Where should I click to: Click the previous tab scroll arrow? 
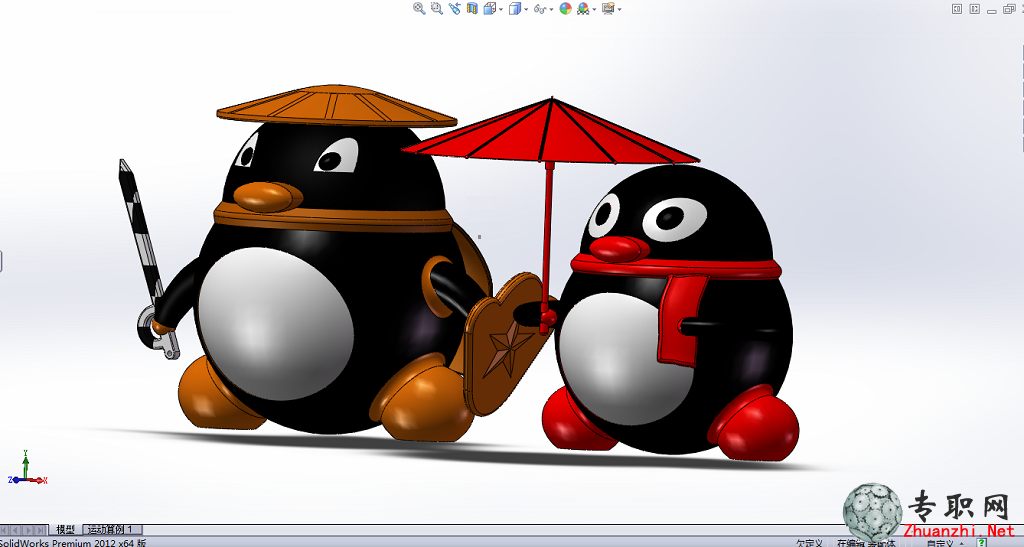[15, 530]
